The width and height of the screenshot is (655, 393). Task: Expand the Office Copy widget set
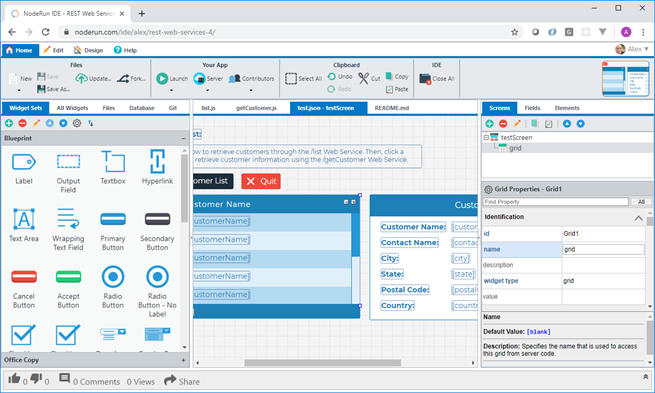183,360
